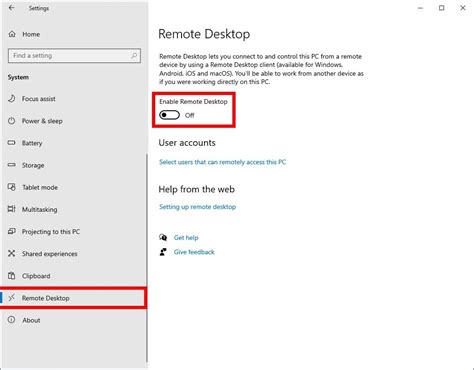Close the Settings window
This screenshot has height=370, width=474.
coord(463,8)
